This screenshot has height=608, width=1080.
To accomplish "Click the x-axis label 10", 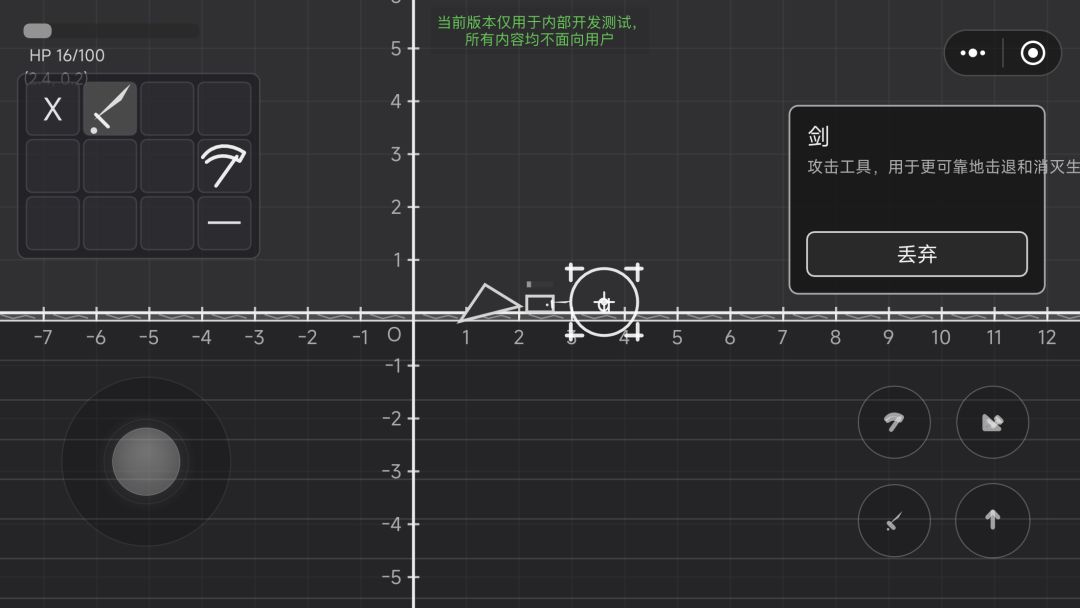I will pyautogui.click(x=940, y=337).
